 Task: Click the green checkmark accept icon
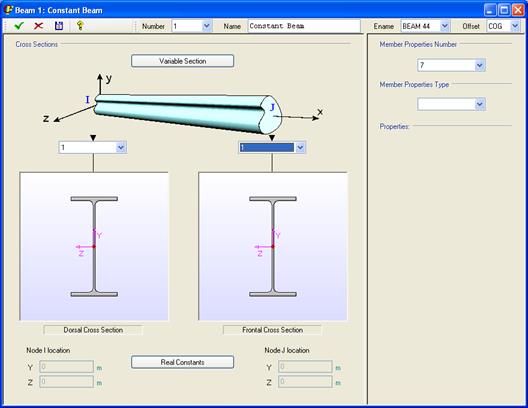click(x=19, y=26)
